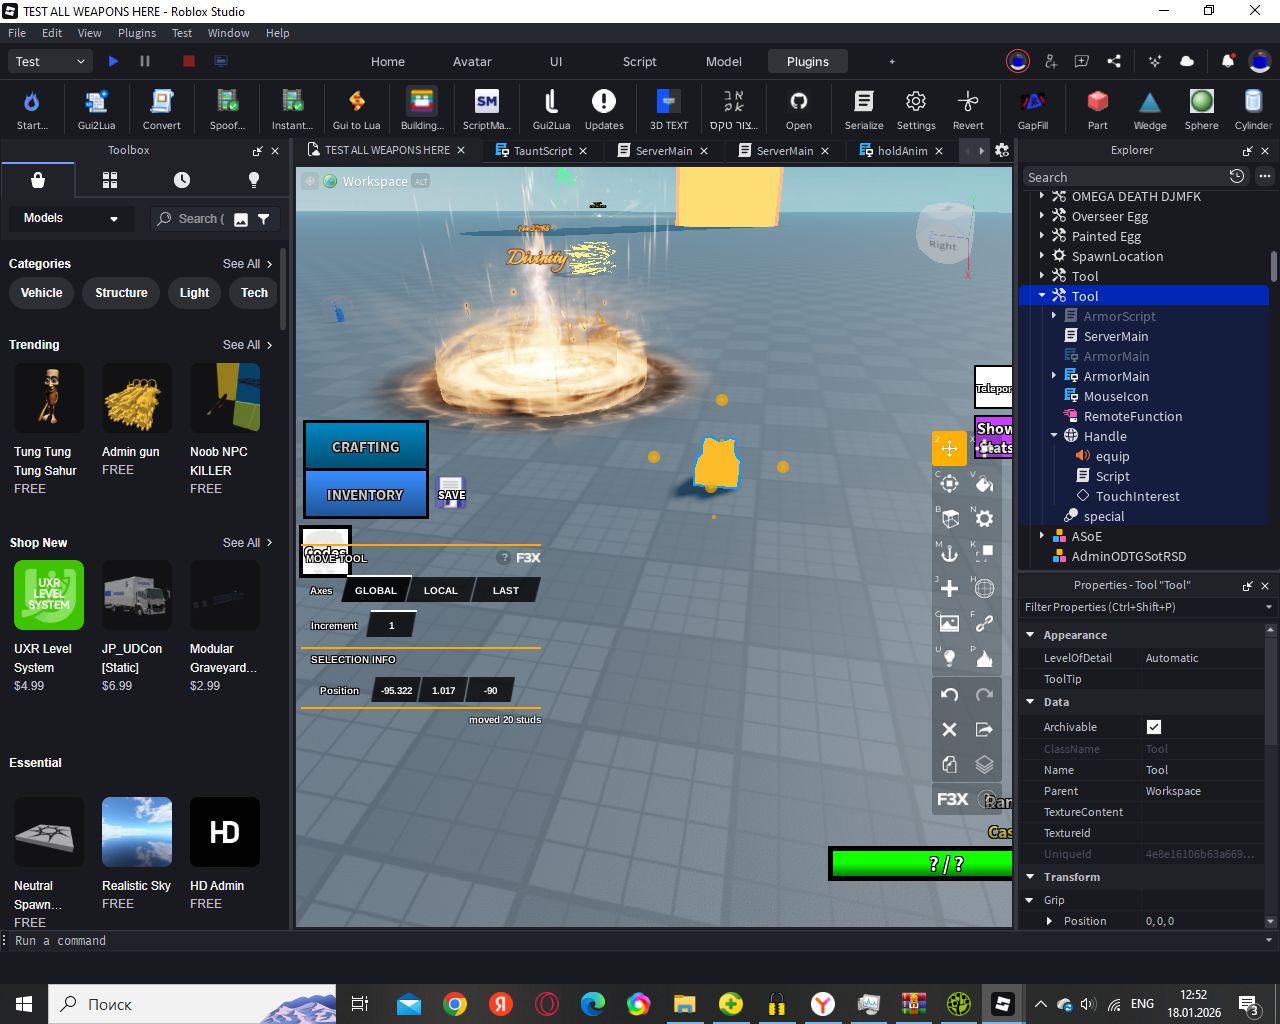1280x1024 pixels.
Task: Expand the Overseer Egg tree item
Action: tap(1042, 216)
